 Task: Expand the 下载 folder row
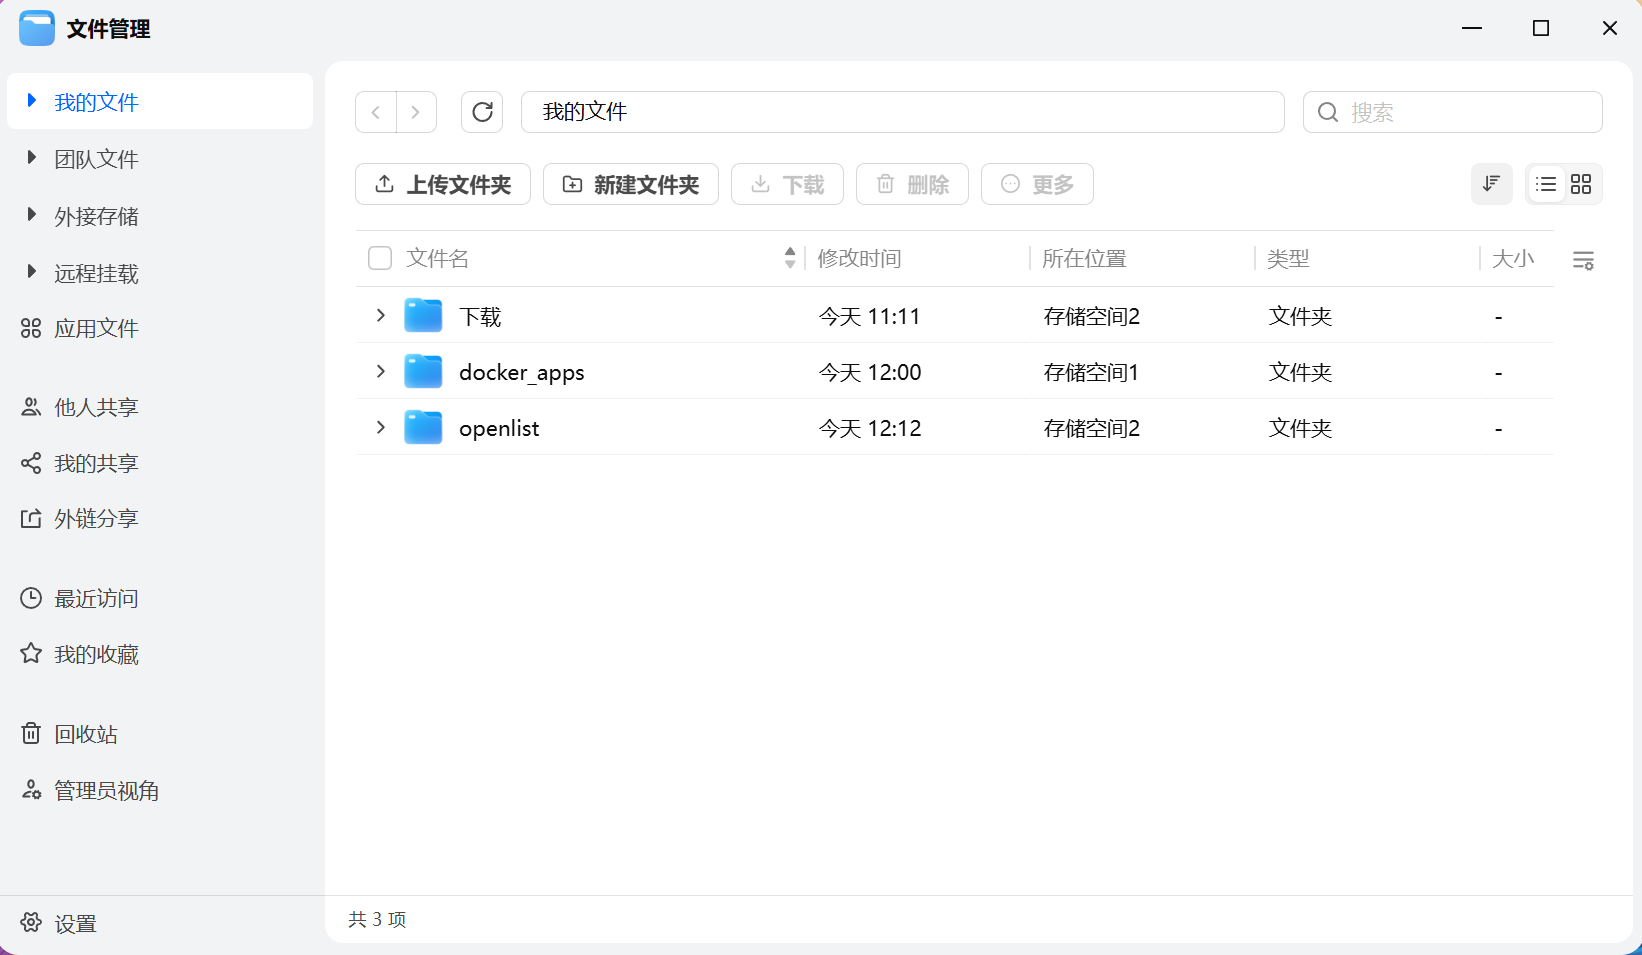[x=380, y=316]
